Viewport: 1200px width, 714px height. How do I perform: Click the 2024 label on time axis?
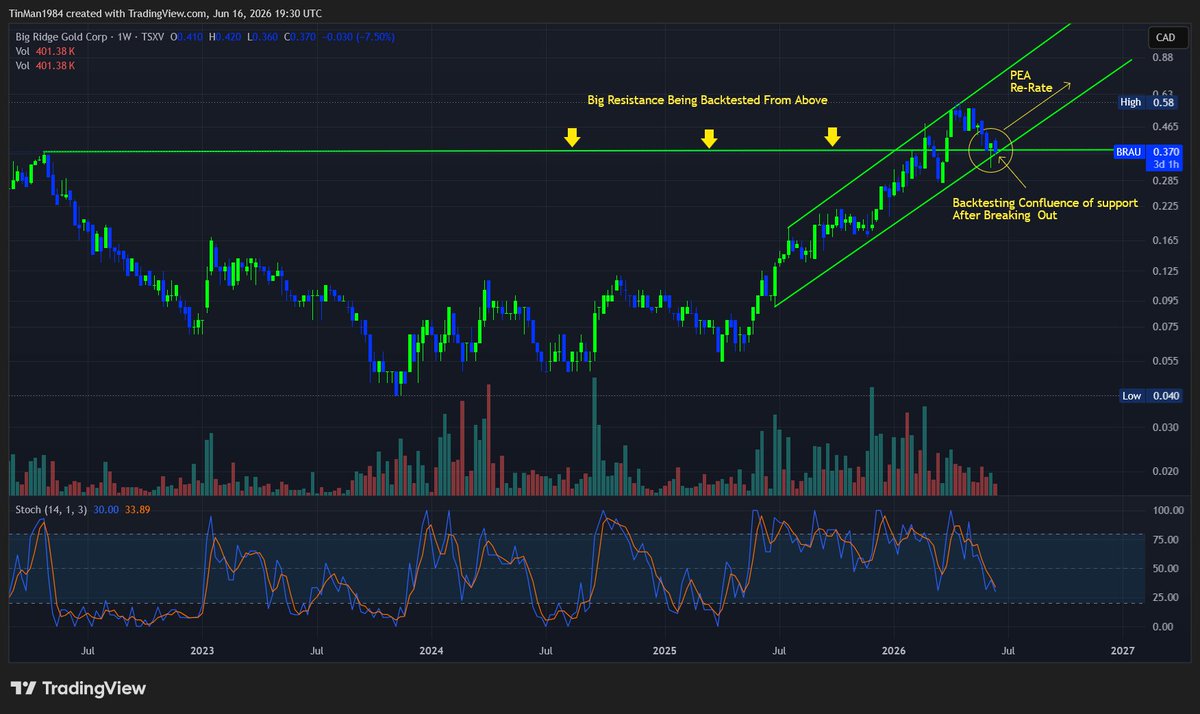coord(431,651)
